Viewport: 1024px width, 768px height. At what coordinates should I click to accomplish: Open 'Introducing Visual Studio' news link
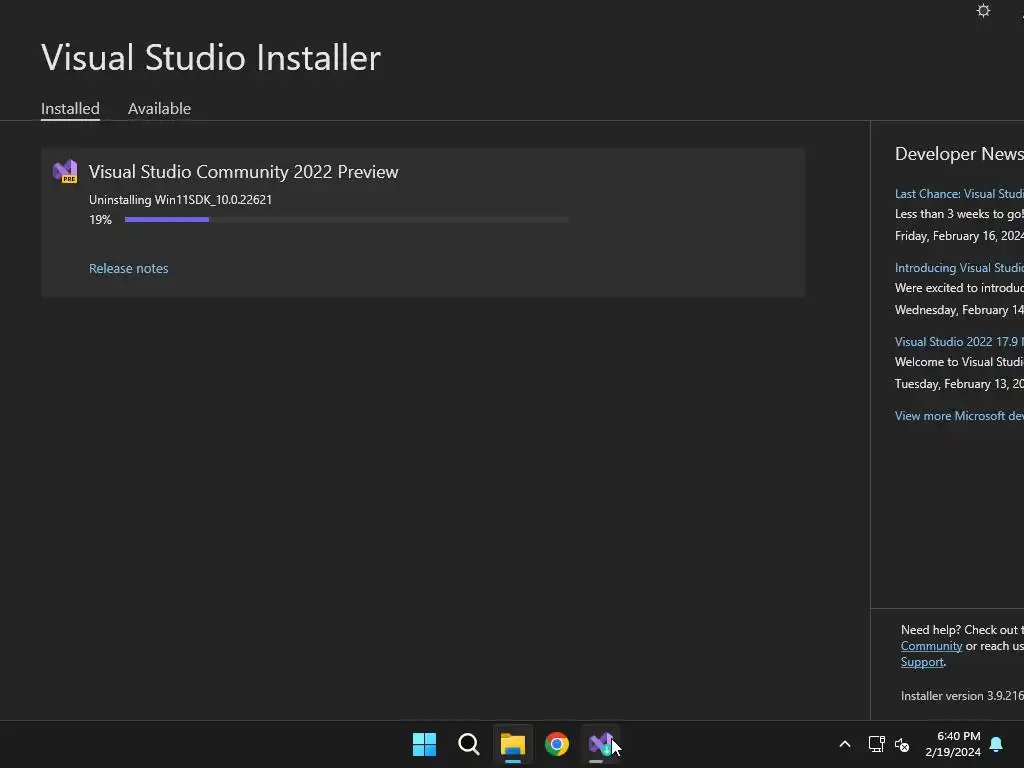click(x=959, y=268)
